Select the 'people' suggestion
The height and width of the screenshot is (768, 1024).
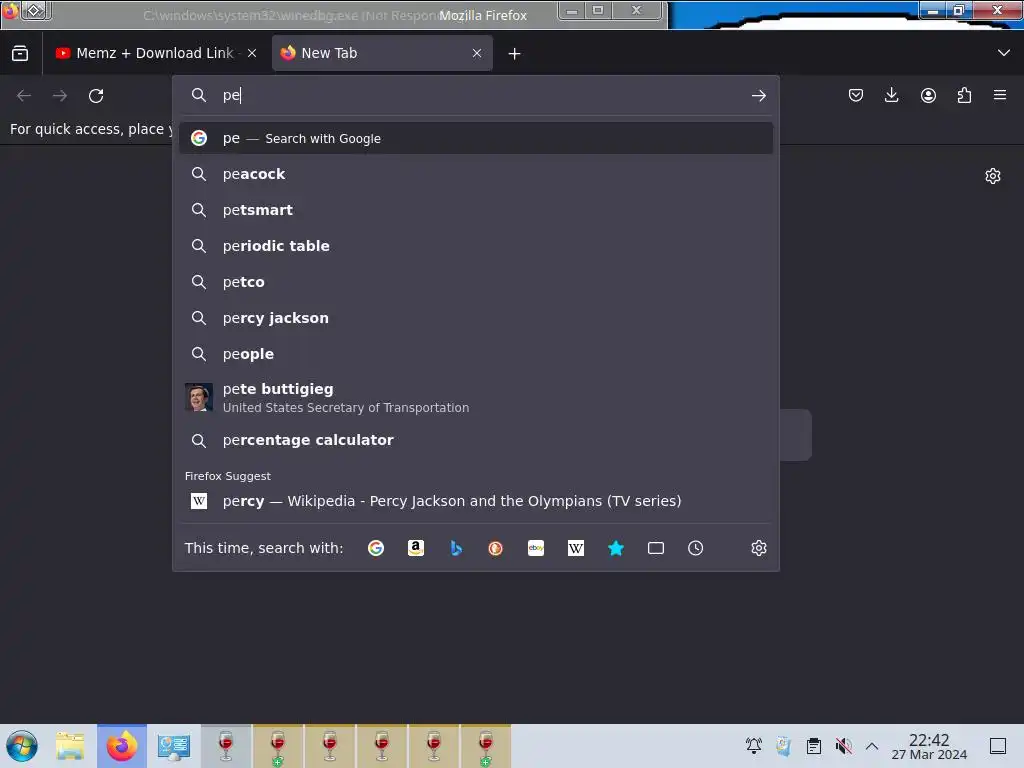[x=476, y=354]
